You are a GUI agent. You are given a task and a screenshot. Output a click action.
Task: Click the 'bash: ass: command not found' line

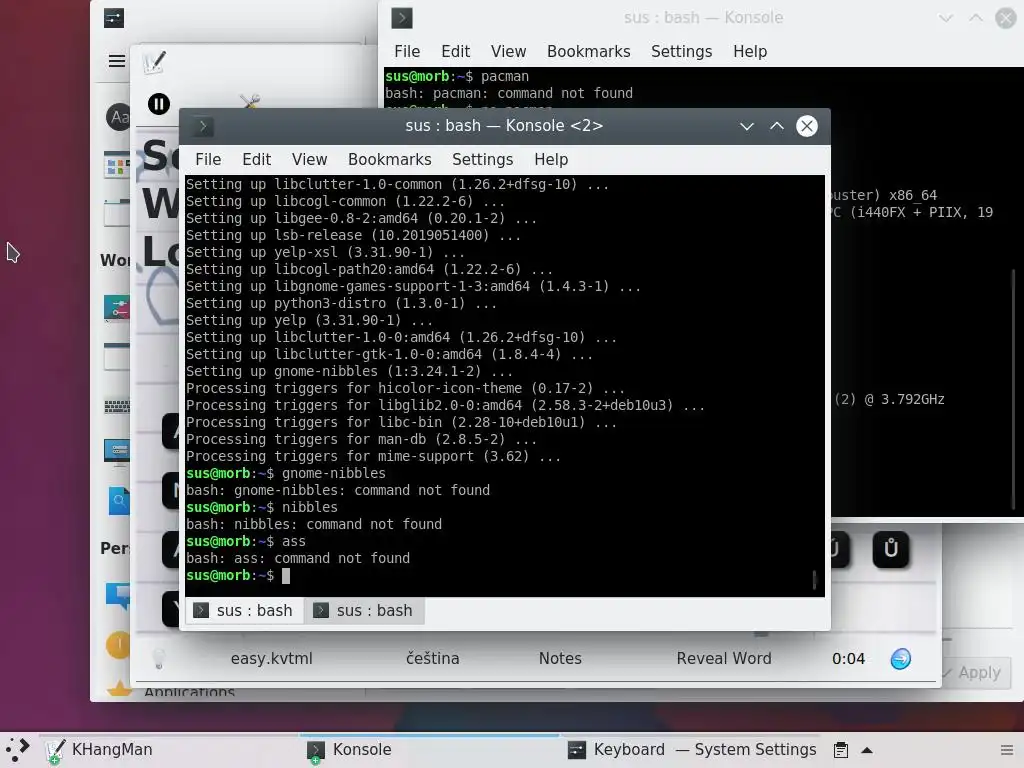pyautogui.click(x=298, y=558)
